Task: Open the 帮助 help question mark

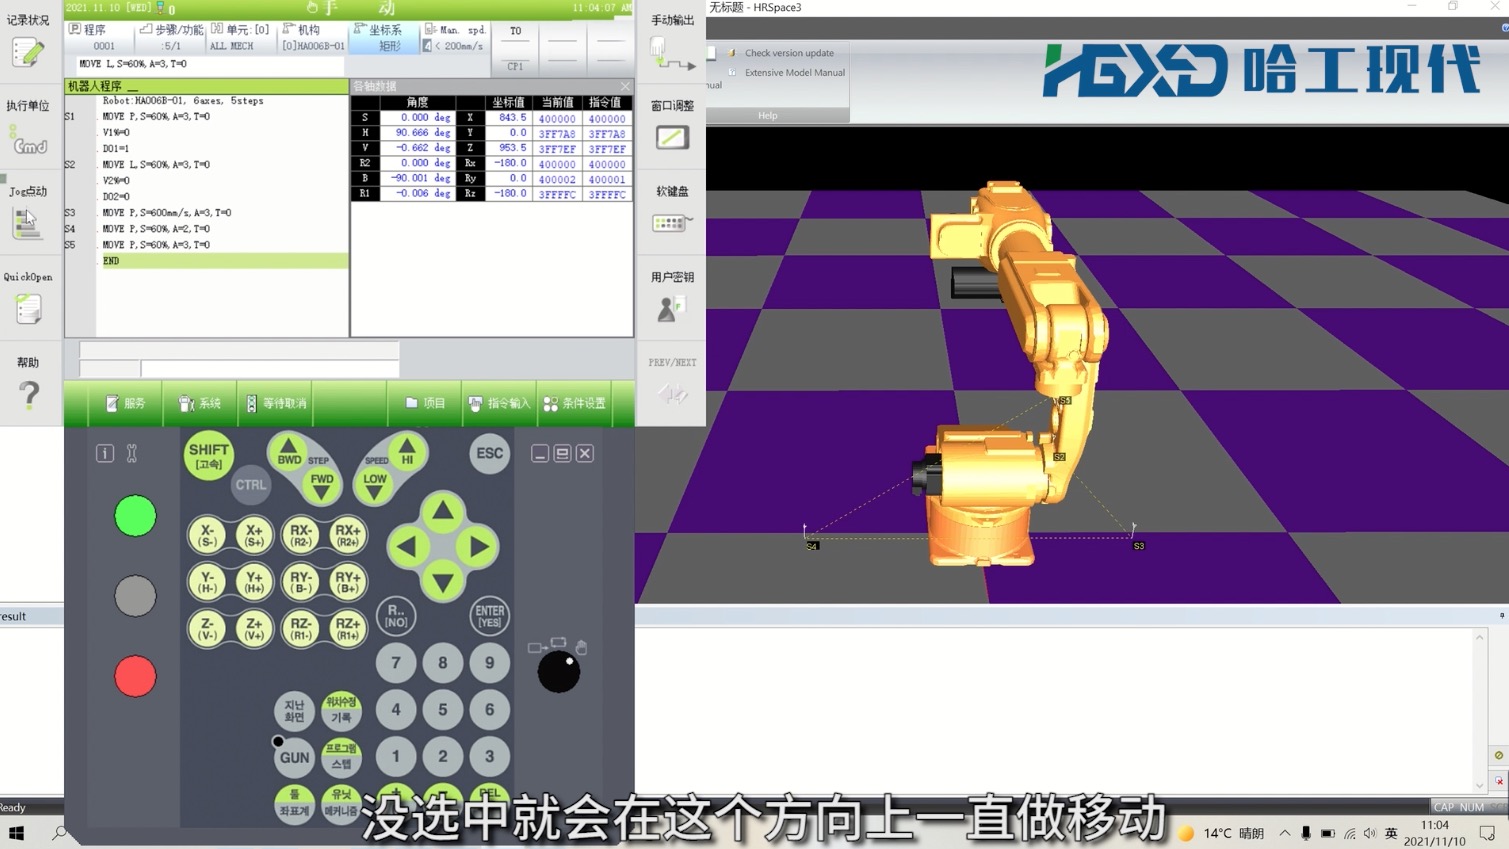Action: click(x=29, y=396)
